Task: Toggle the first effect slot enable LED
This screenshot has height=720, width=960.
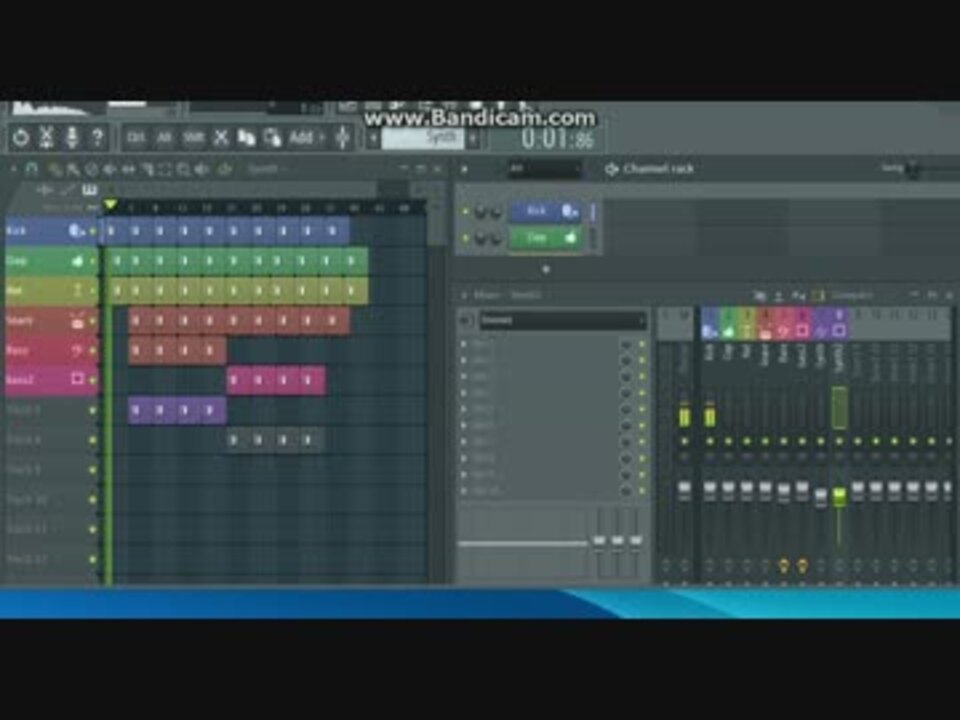Action: click(642, 345)
